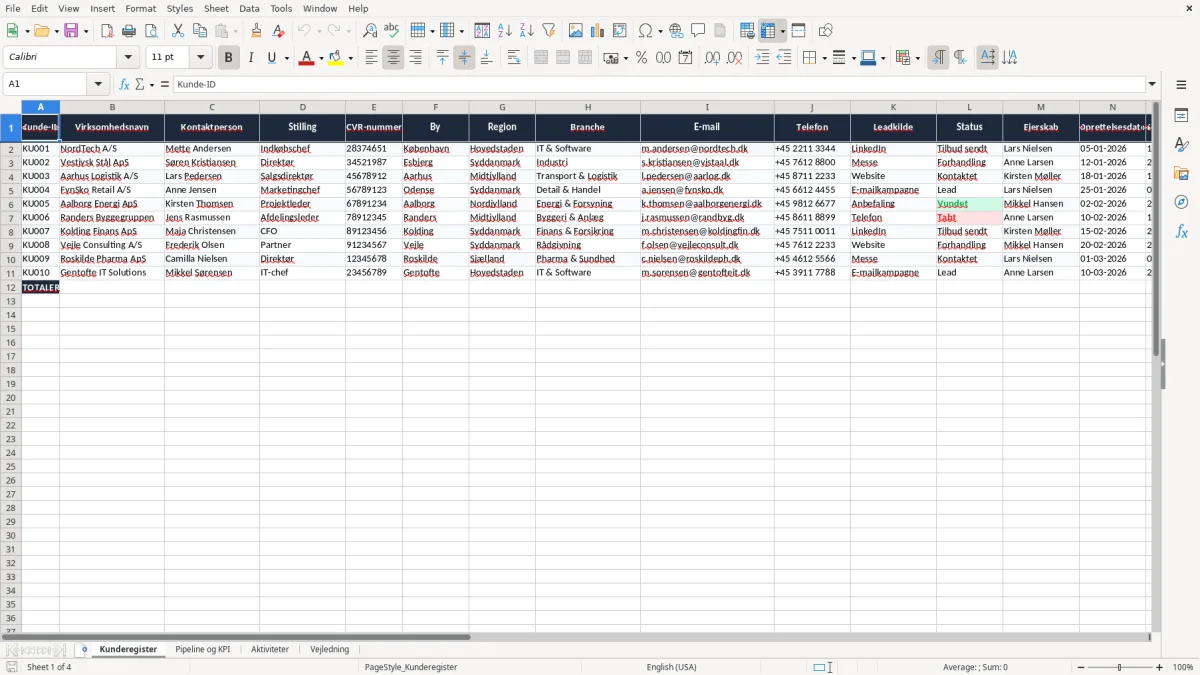Open the Data menu
This screenshot has width=1200, height=675.
pos(249,8)
